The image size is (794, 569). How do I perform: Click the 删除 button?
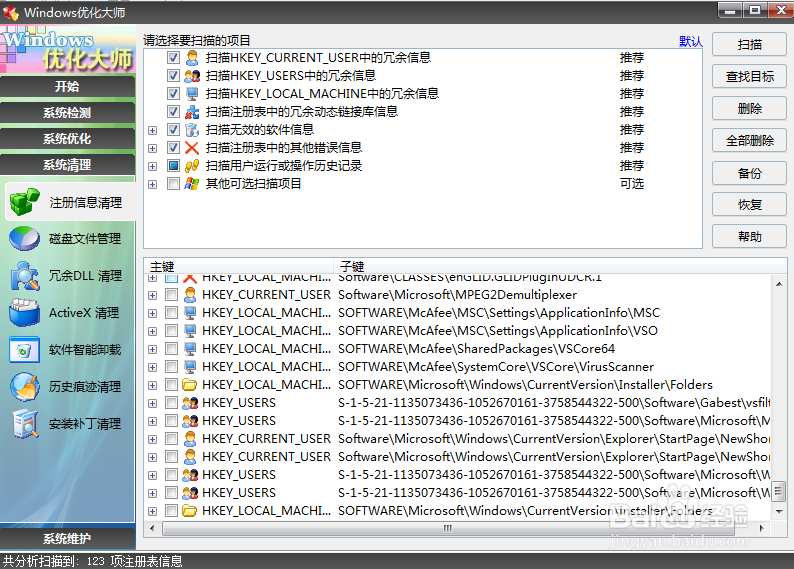[749, 108]
